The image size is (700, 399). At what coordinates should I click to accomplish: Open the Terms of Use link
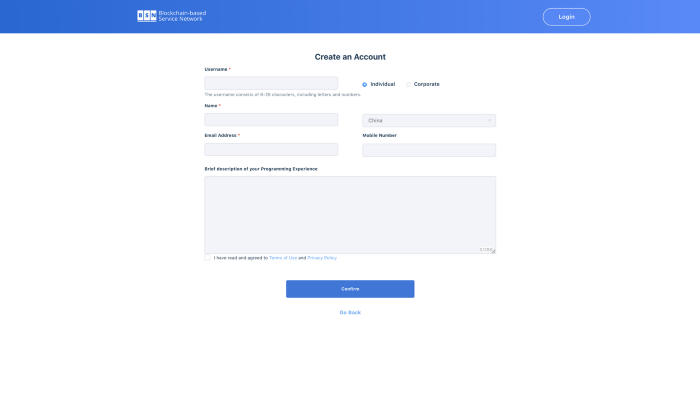click(283, 258)
